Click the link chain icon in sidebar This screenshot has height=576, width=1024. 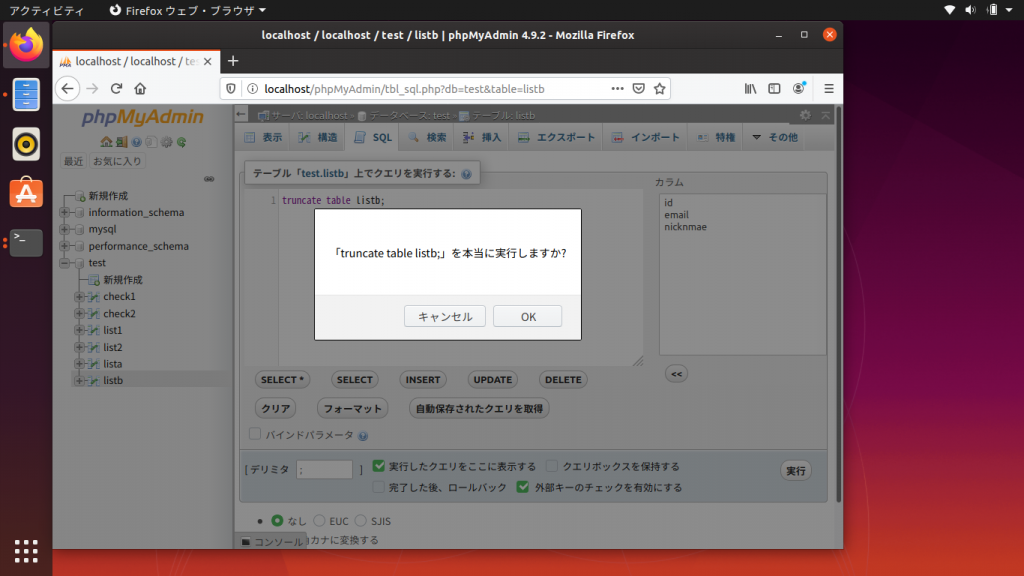click(x=209, y=179)
